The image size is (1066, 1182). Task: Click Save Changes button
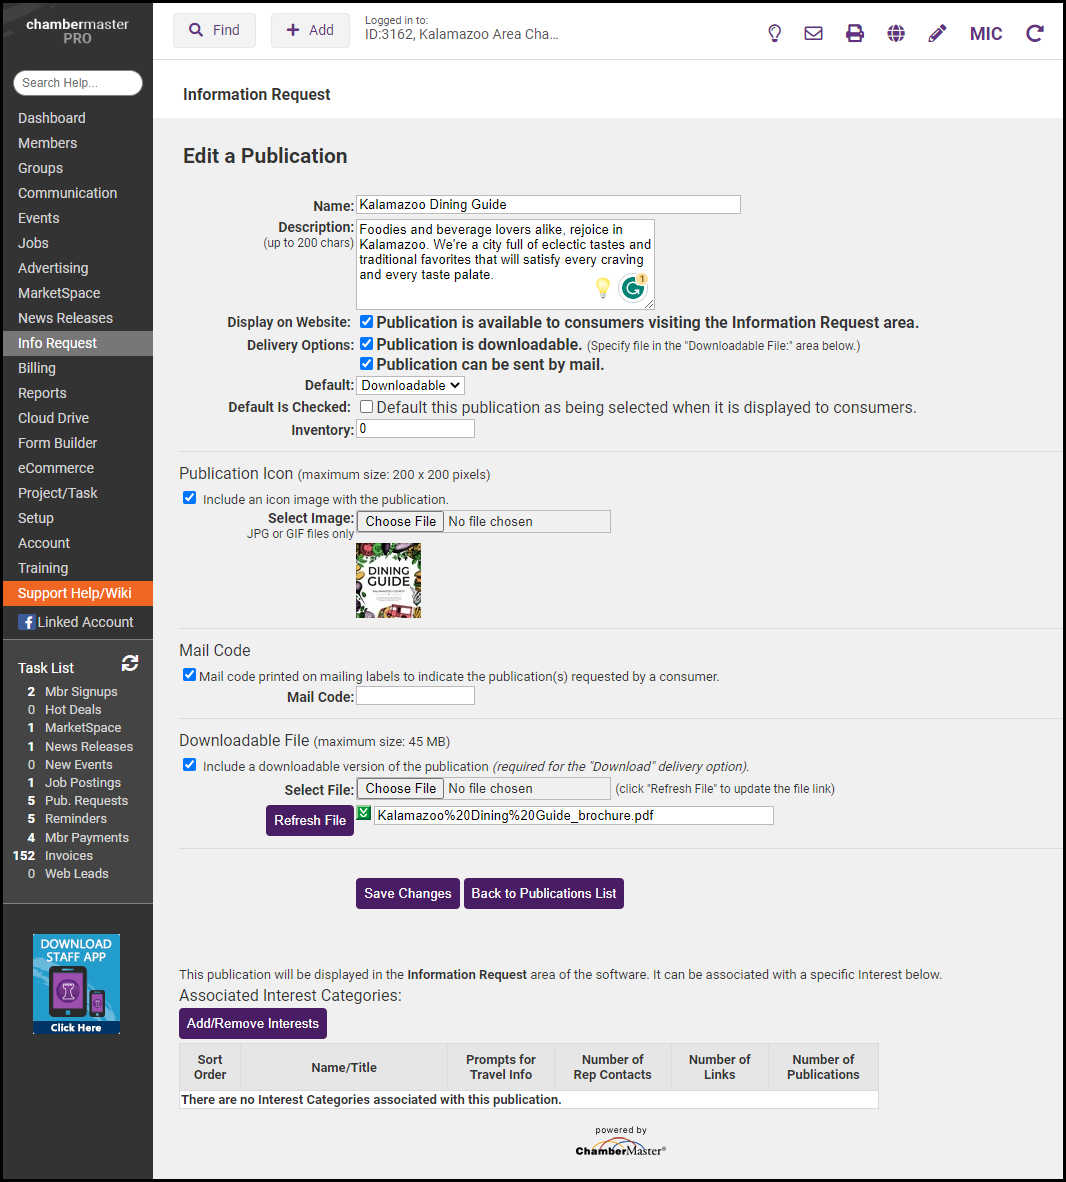[x=408, y=893]
